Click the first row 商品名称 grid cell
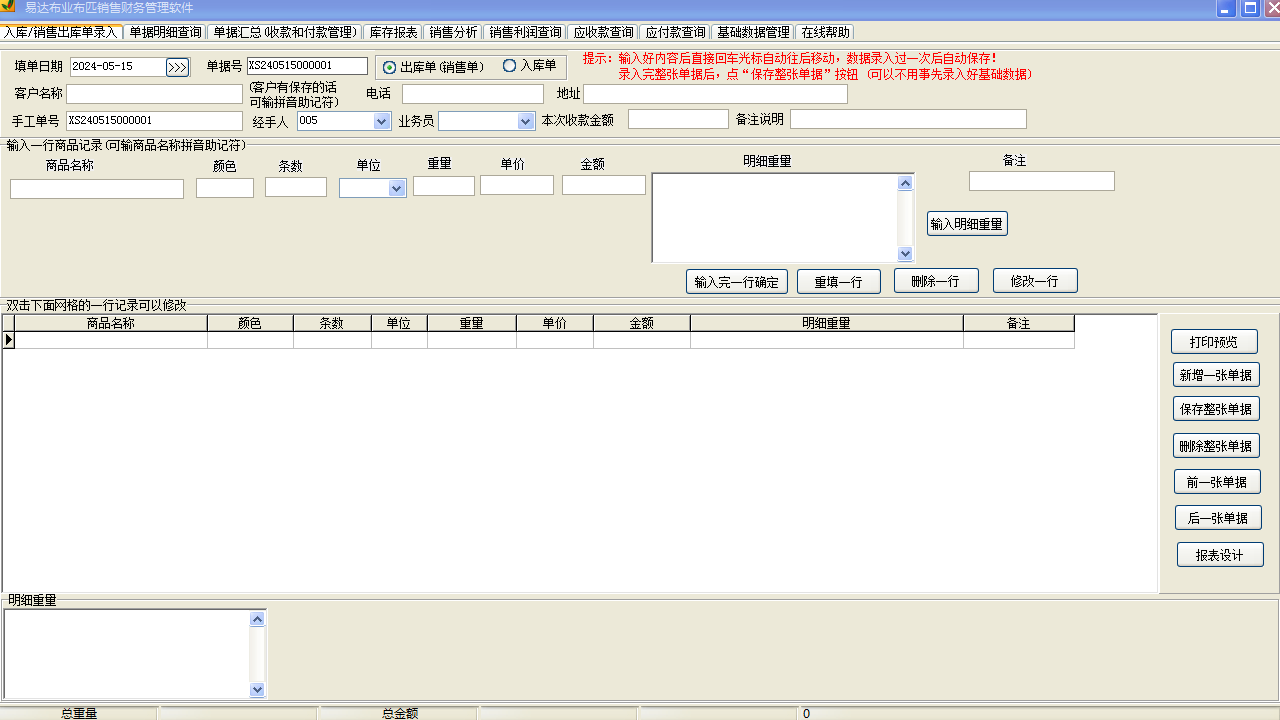Image resolution: width=1280 pixels, height=720 pixels. point(111,340)
